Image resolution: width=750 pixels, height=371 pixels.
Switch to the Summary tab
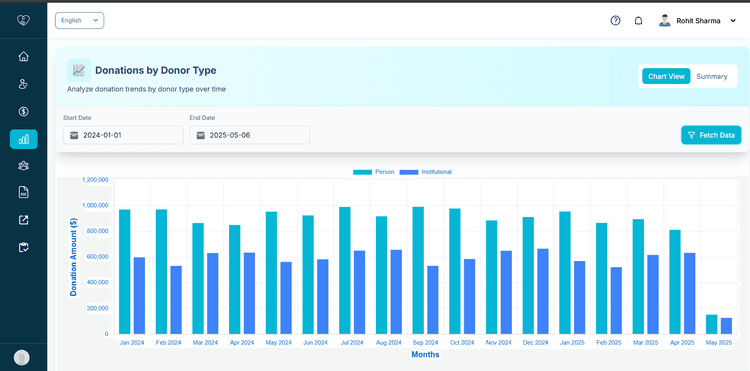pos(712,76)
